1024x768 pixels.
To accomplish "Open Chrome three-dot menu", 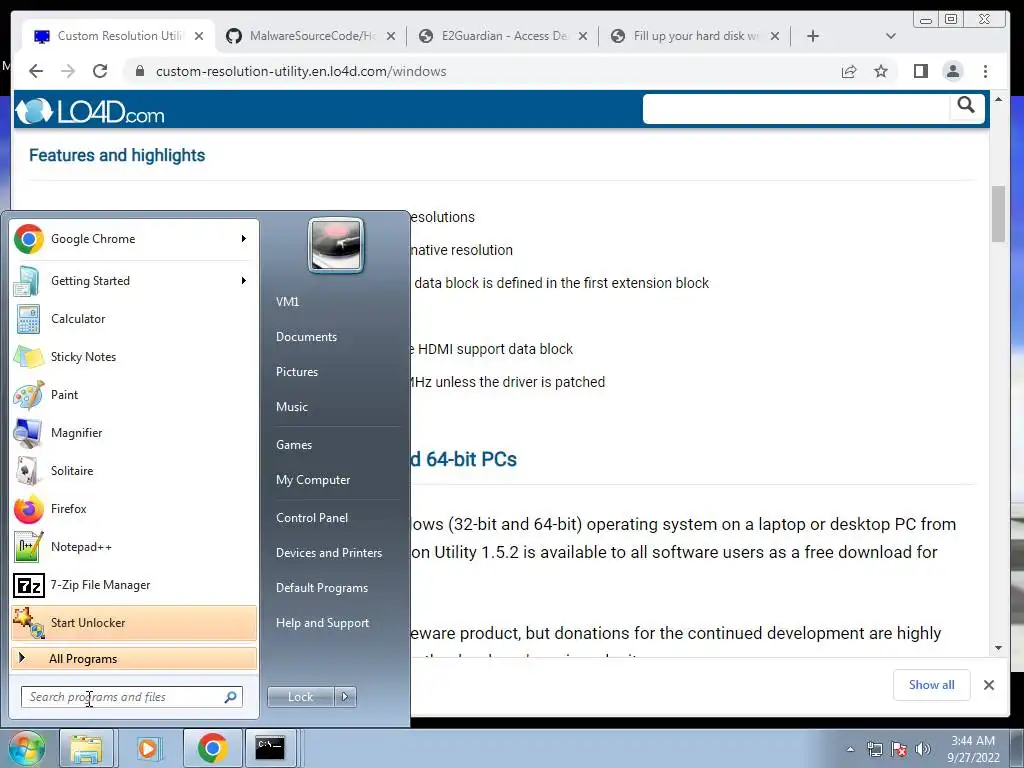I will (x=985, y=71).
